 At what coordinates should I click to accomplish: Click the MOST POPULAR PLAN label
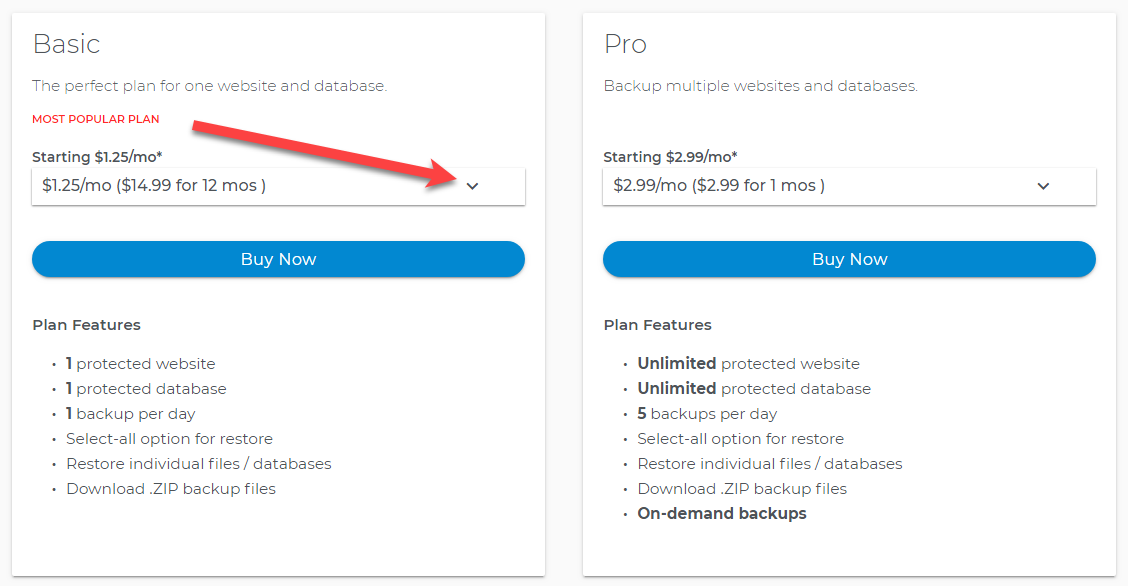click(95, 118)
